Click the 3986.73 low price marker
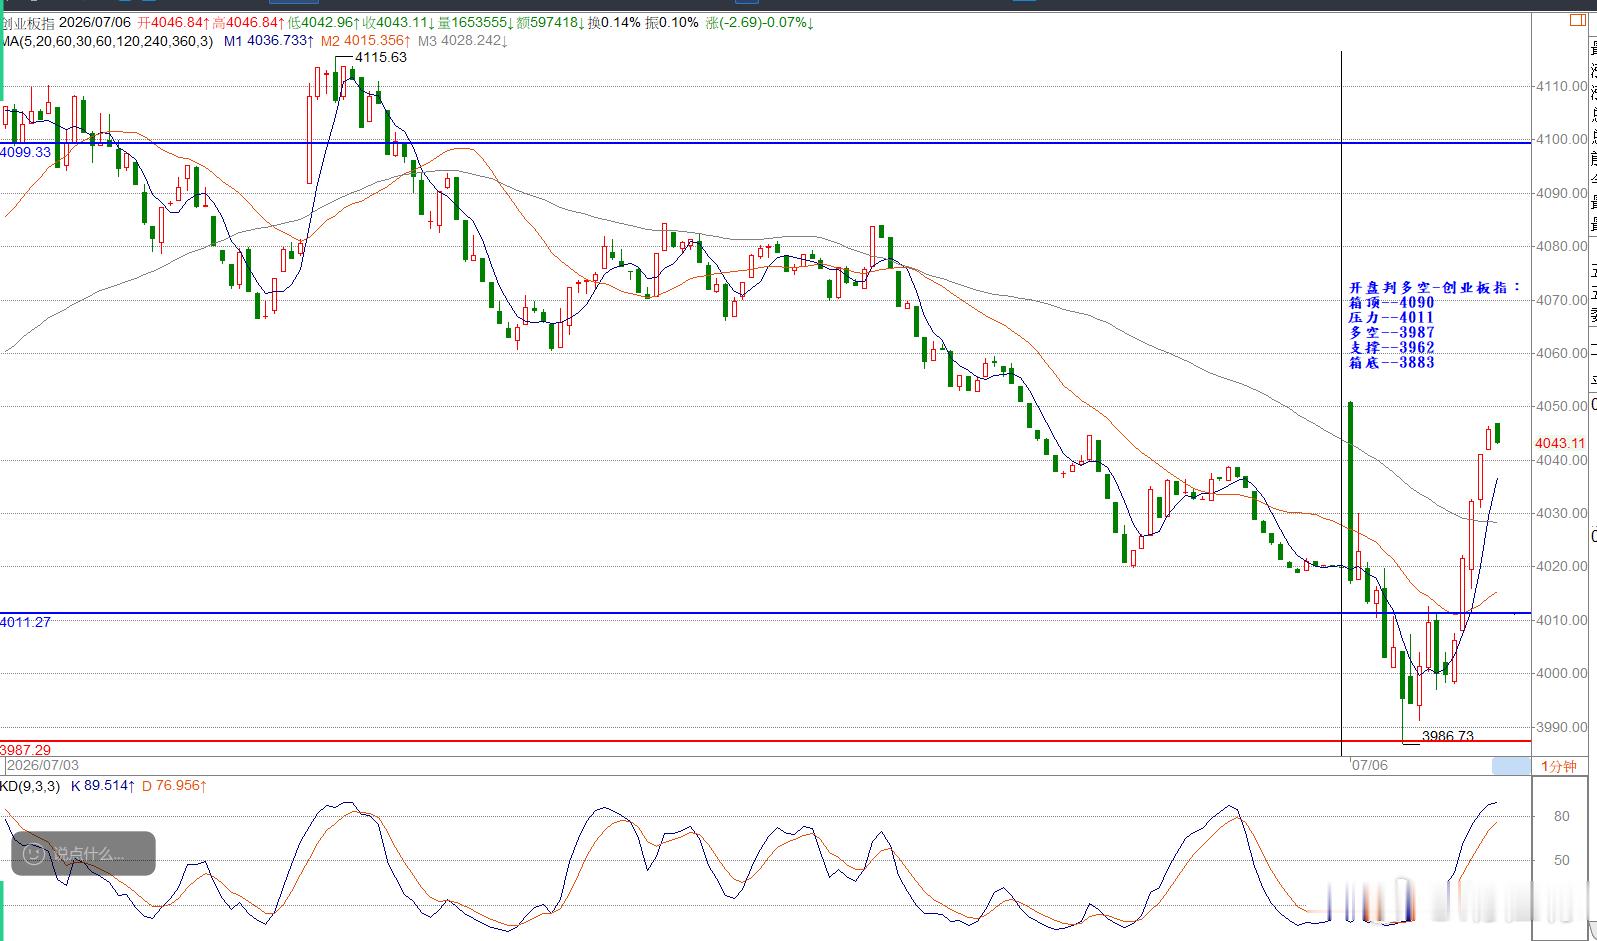 [1447, 736]
